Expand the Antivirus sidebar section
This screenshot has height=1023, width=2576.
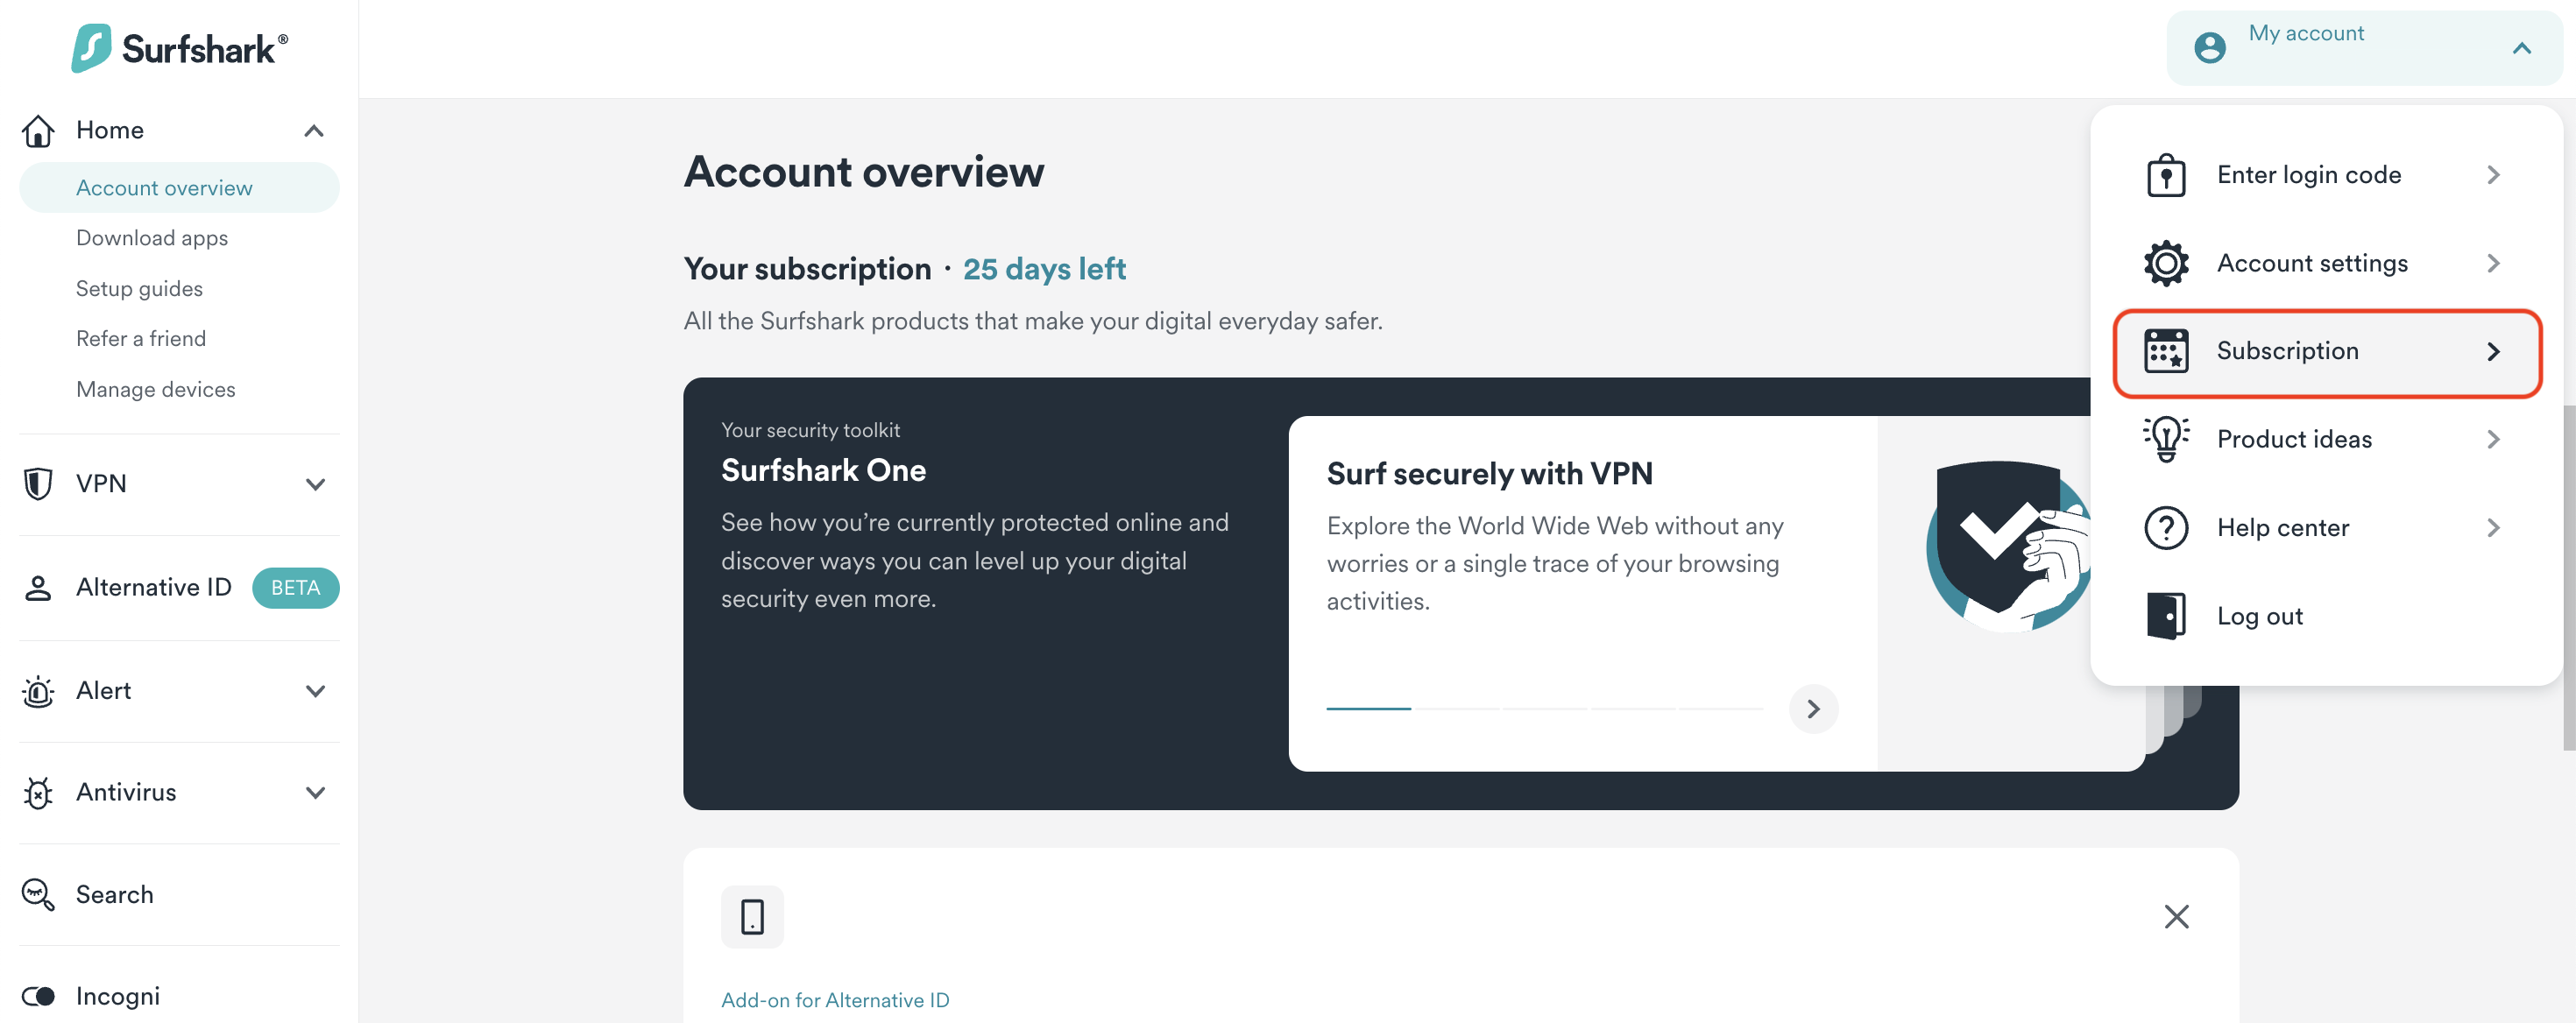[315, 792]
